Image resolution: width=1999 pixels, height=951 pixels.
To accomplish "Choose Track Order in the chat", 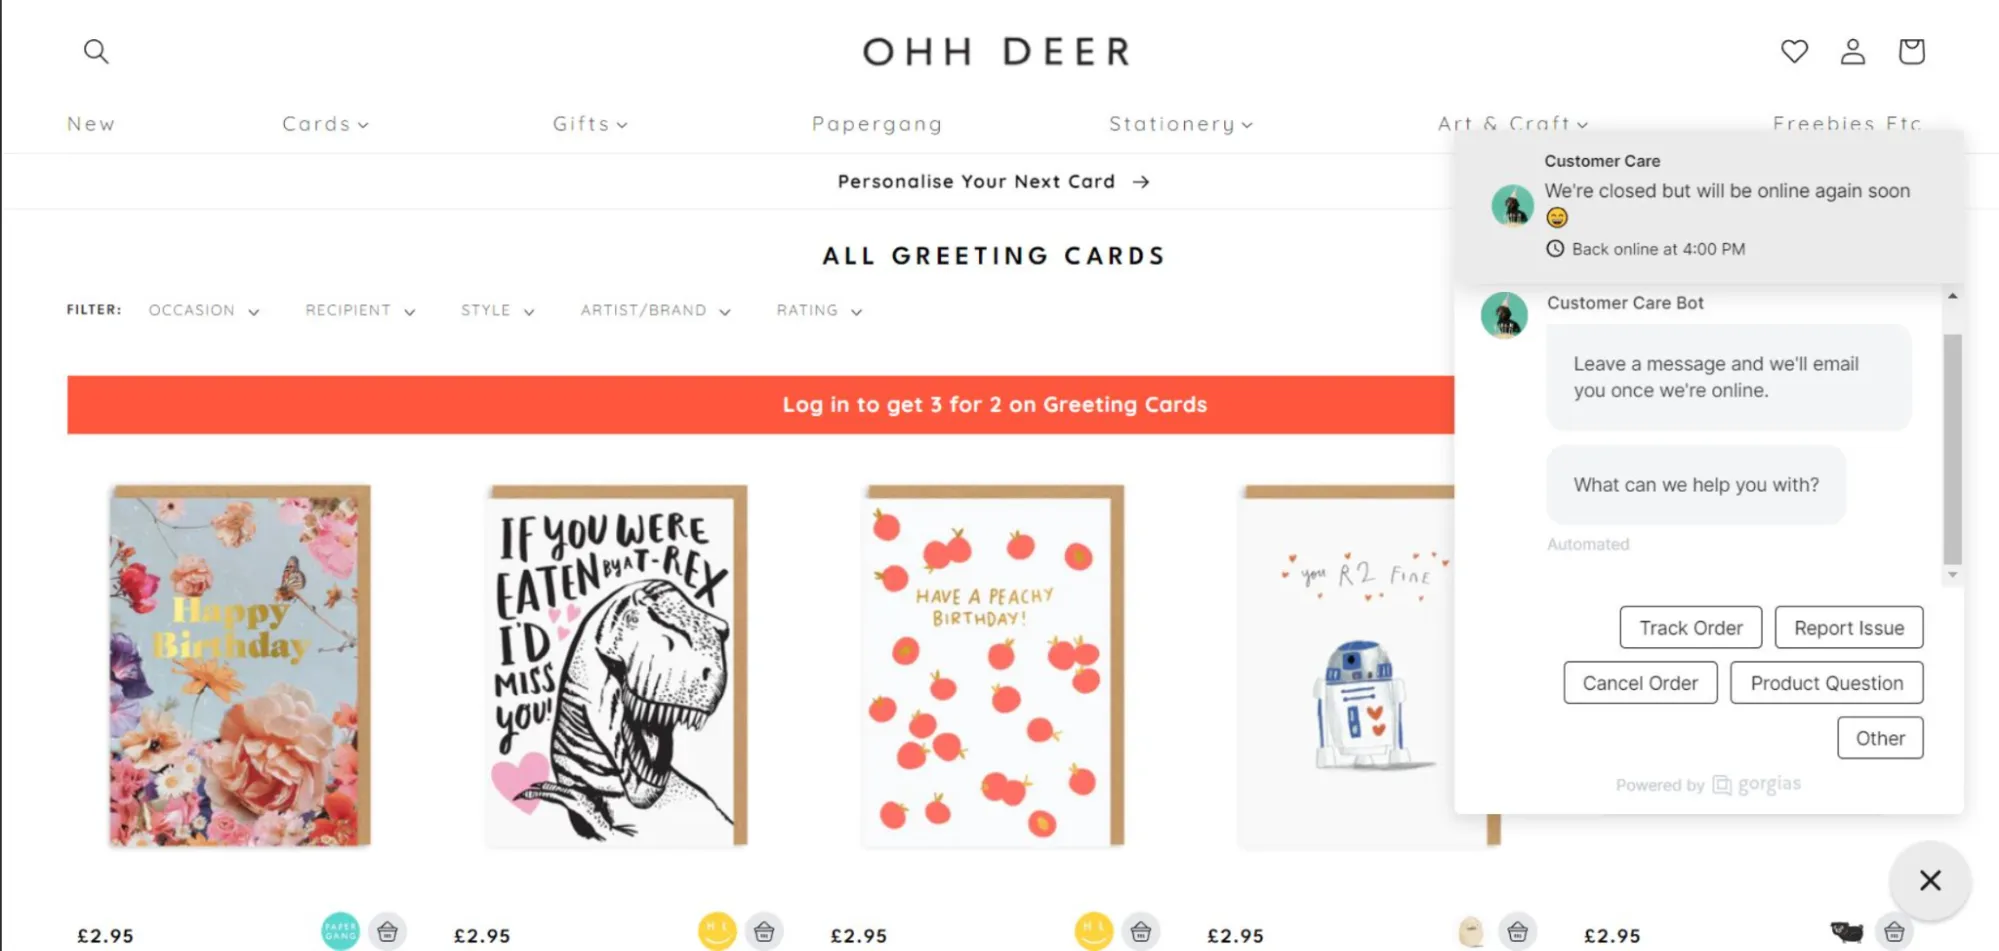I will 1690,628.
